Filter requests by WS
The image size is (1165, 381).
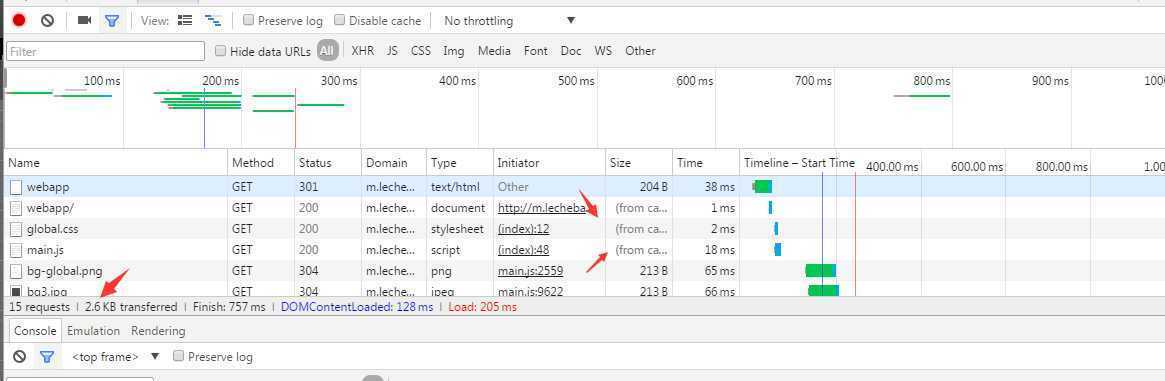pyautogui.click(x=603, y=51)
